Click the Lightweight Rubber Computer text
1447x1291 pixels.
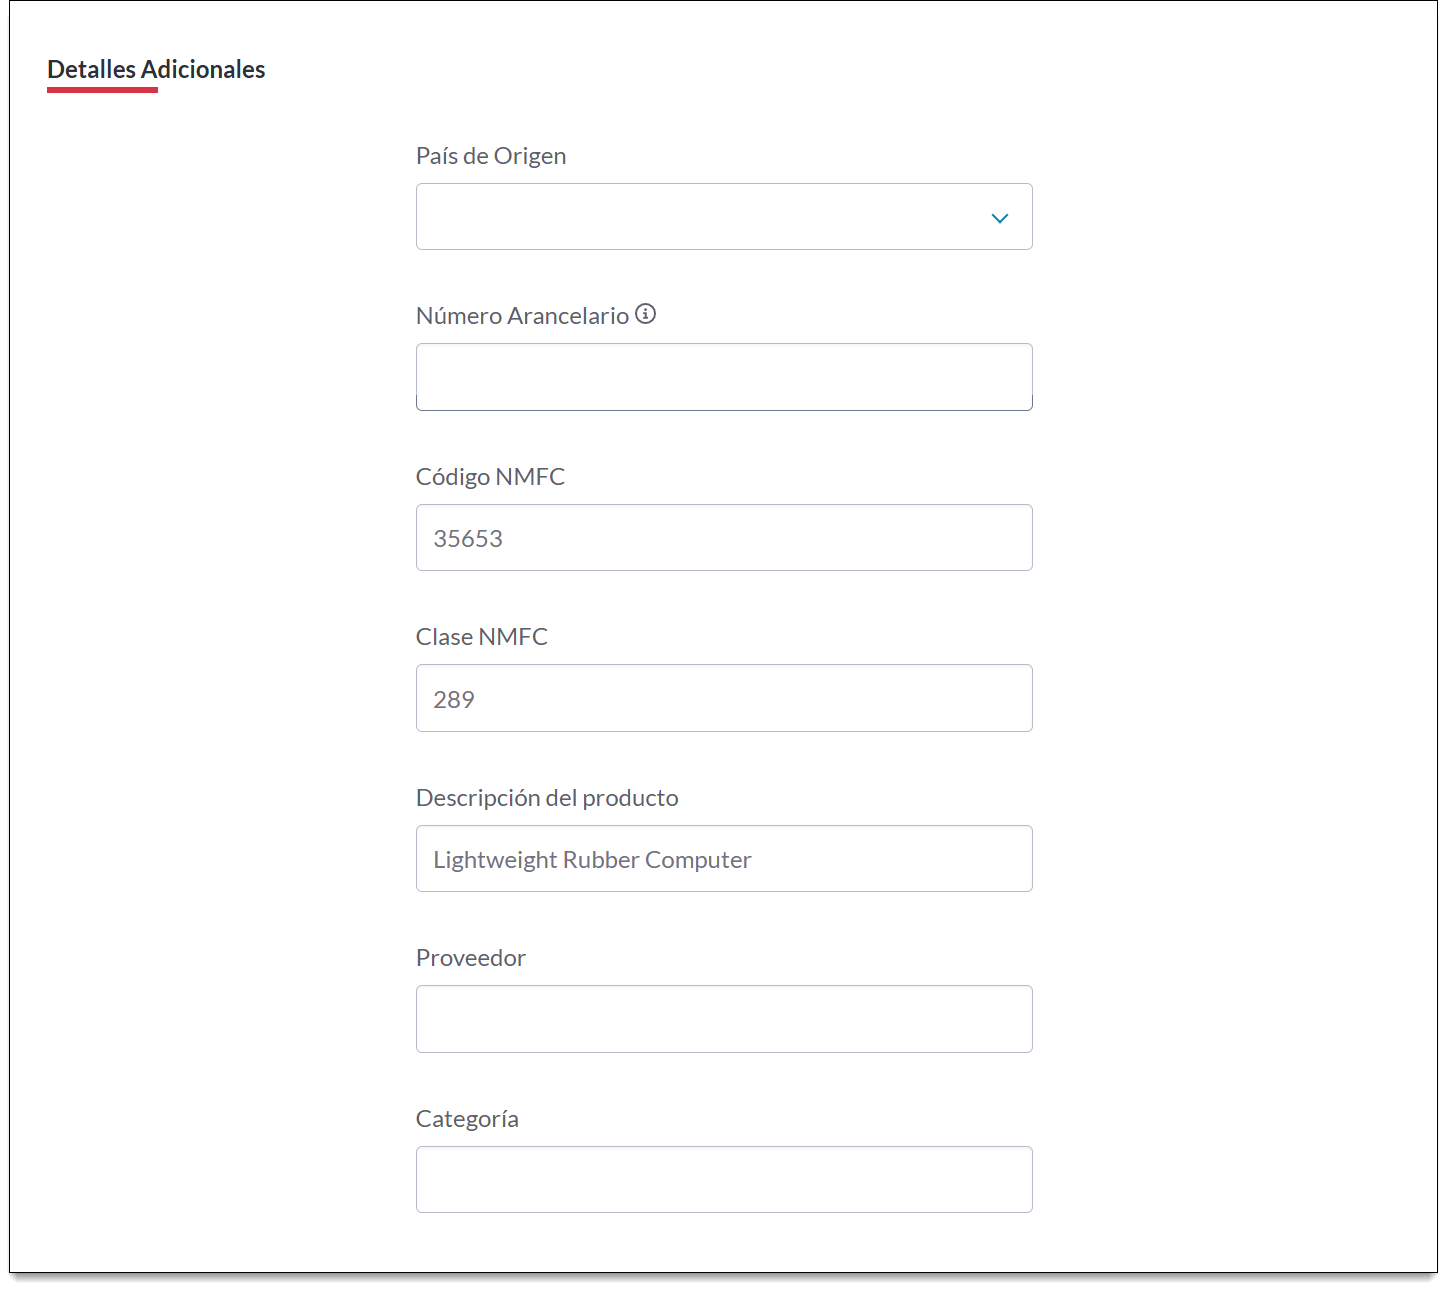tap(592, 860)
